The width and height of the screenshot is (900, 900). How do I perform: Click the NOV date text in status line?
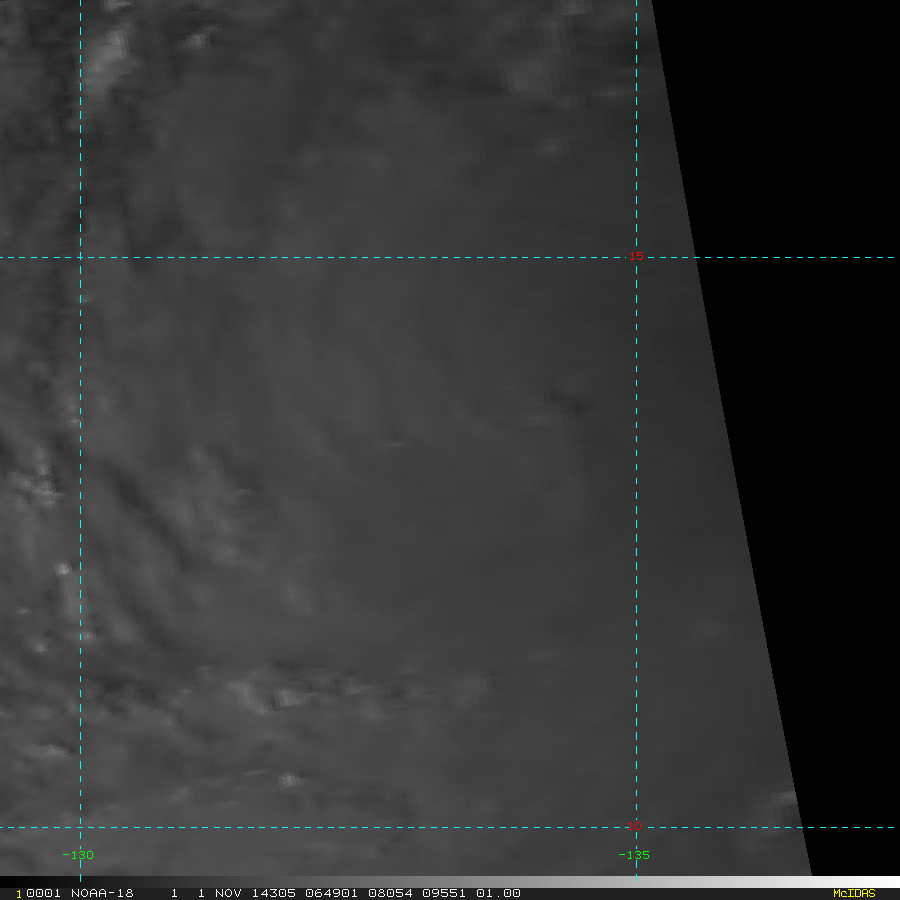pyautogui.click(x=228, y=893)
